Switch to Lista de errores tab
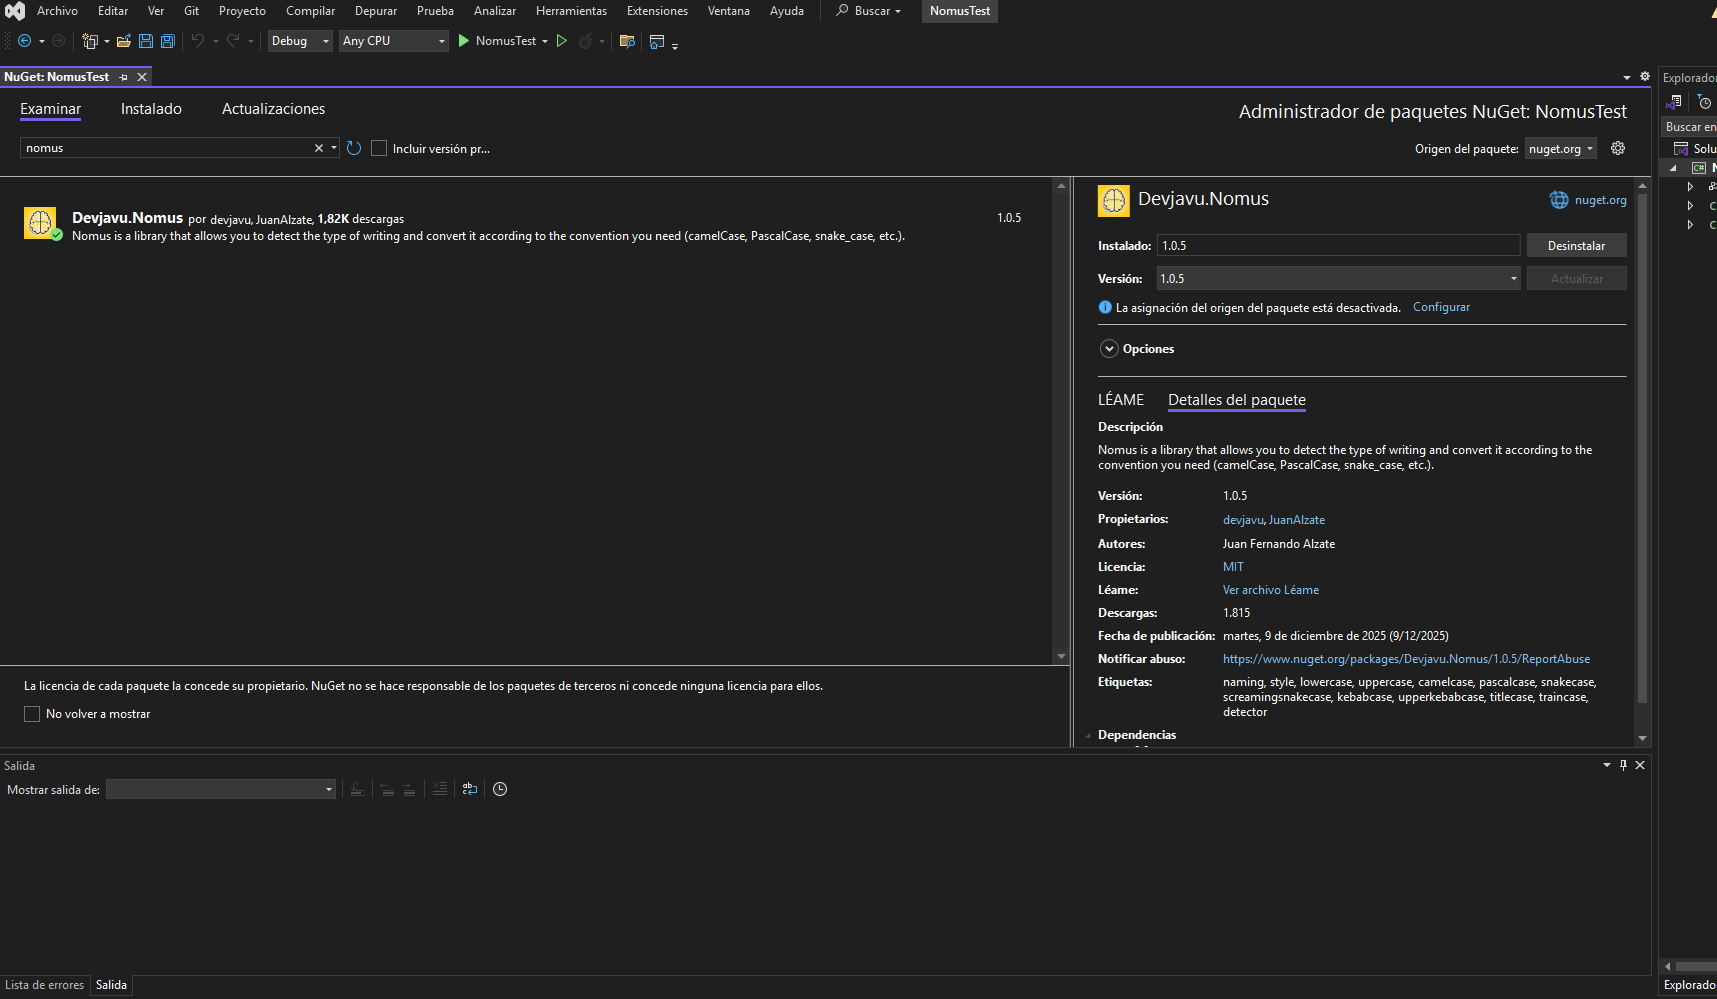This screenshot has width=1717, height=999. coord(45,985)
